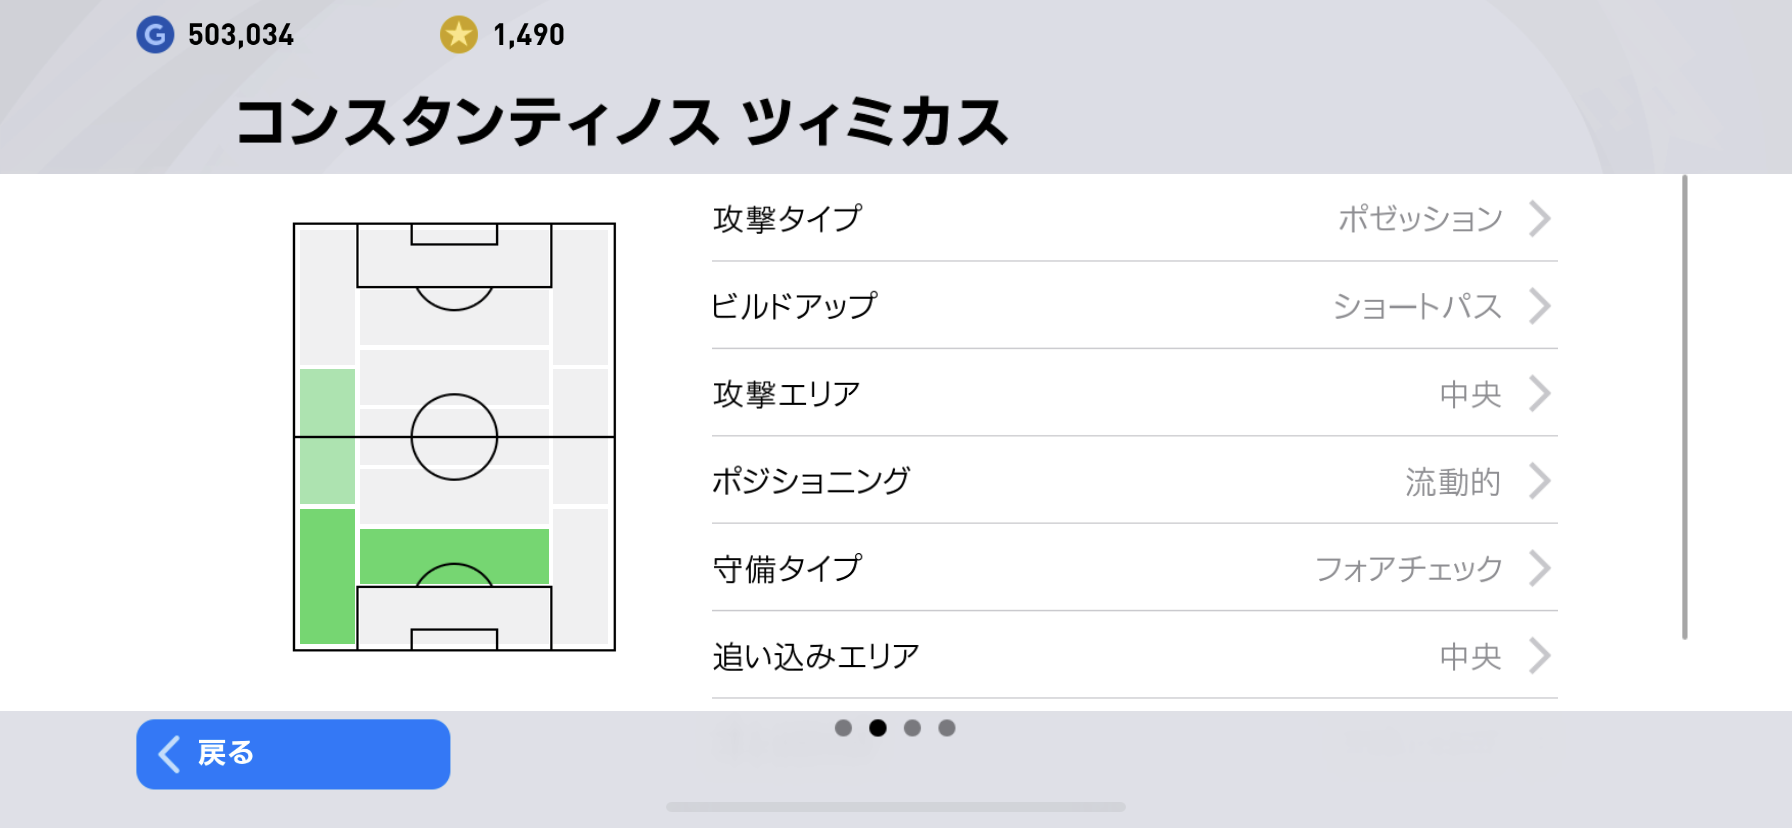1792x828 pixels.
Task: Click the 追い込みエリア 中央 value
Action: (x=1470, y=656)
